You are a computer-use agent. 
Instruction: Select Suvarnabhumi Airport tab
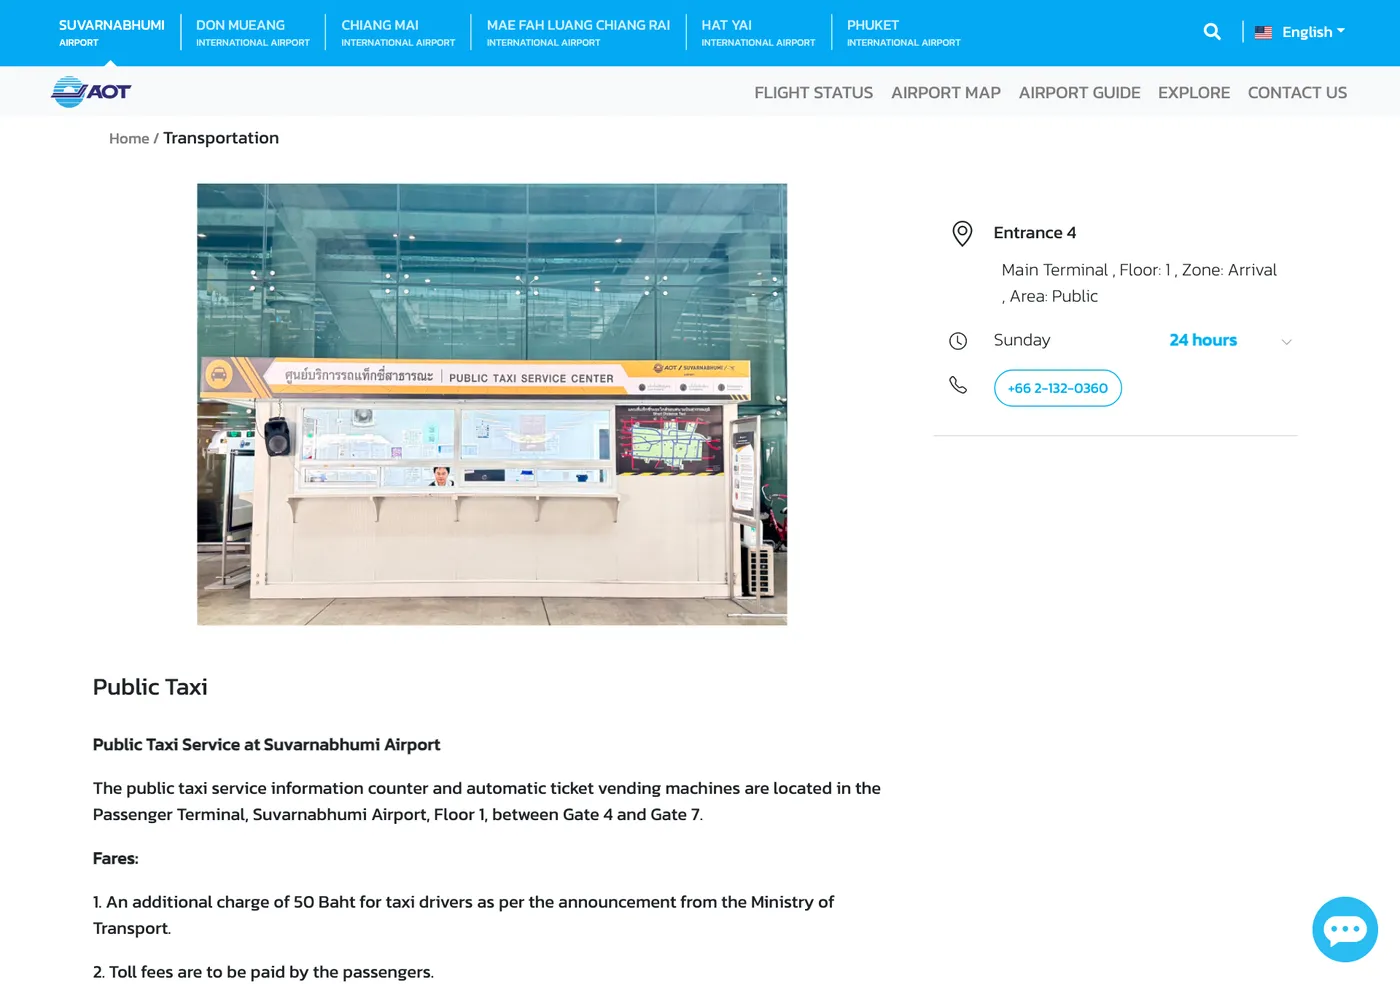tap(112, 32)
